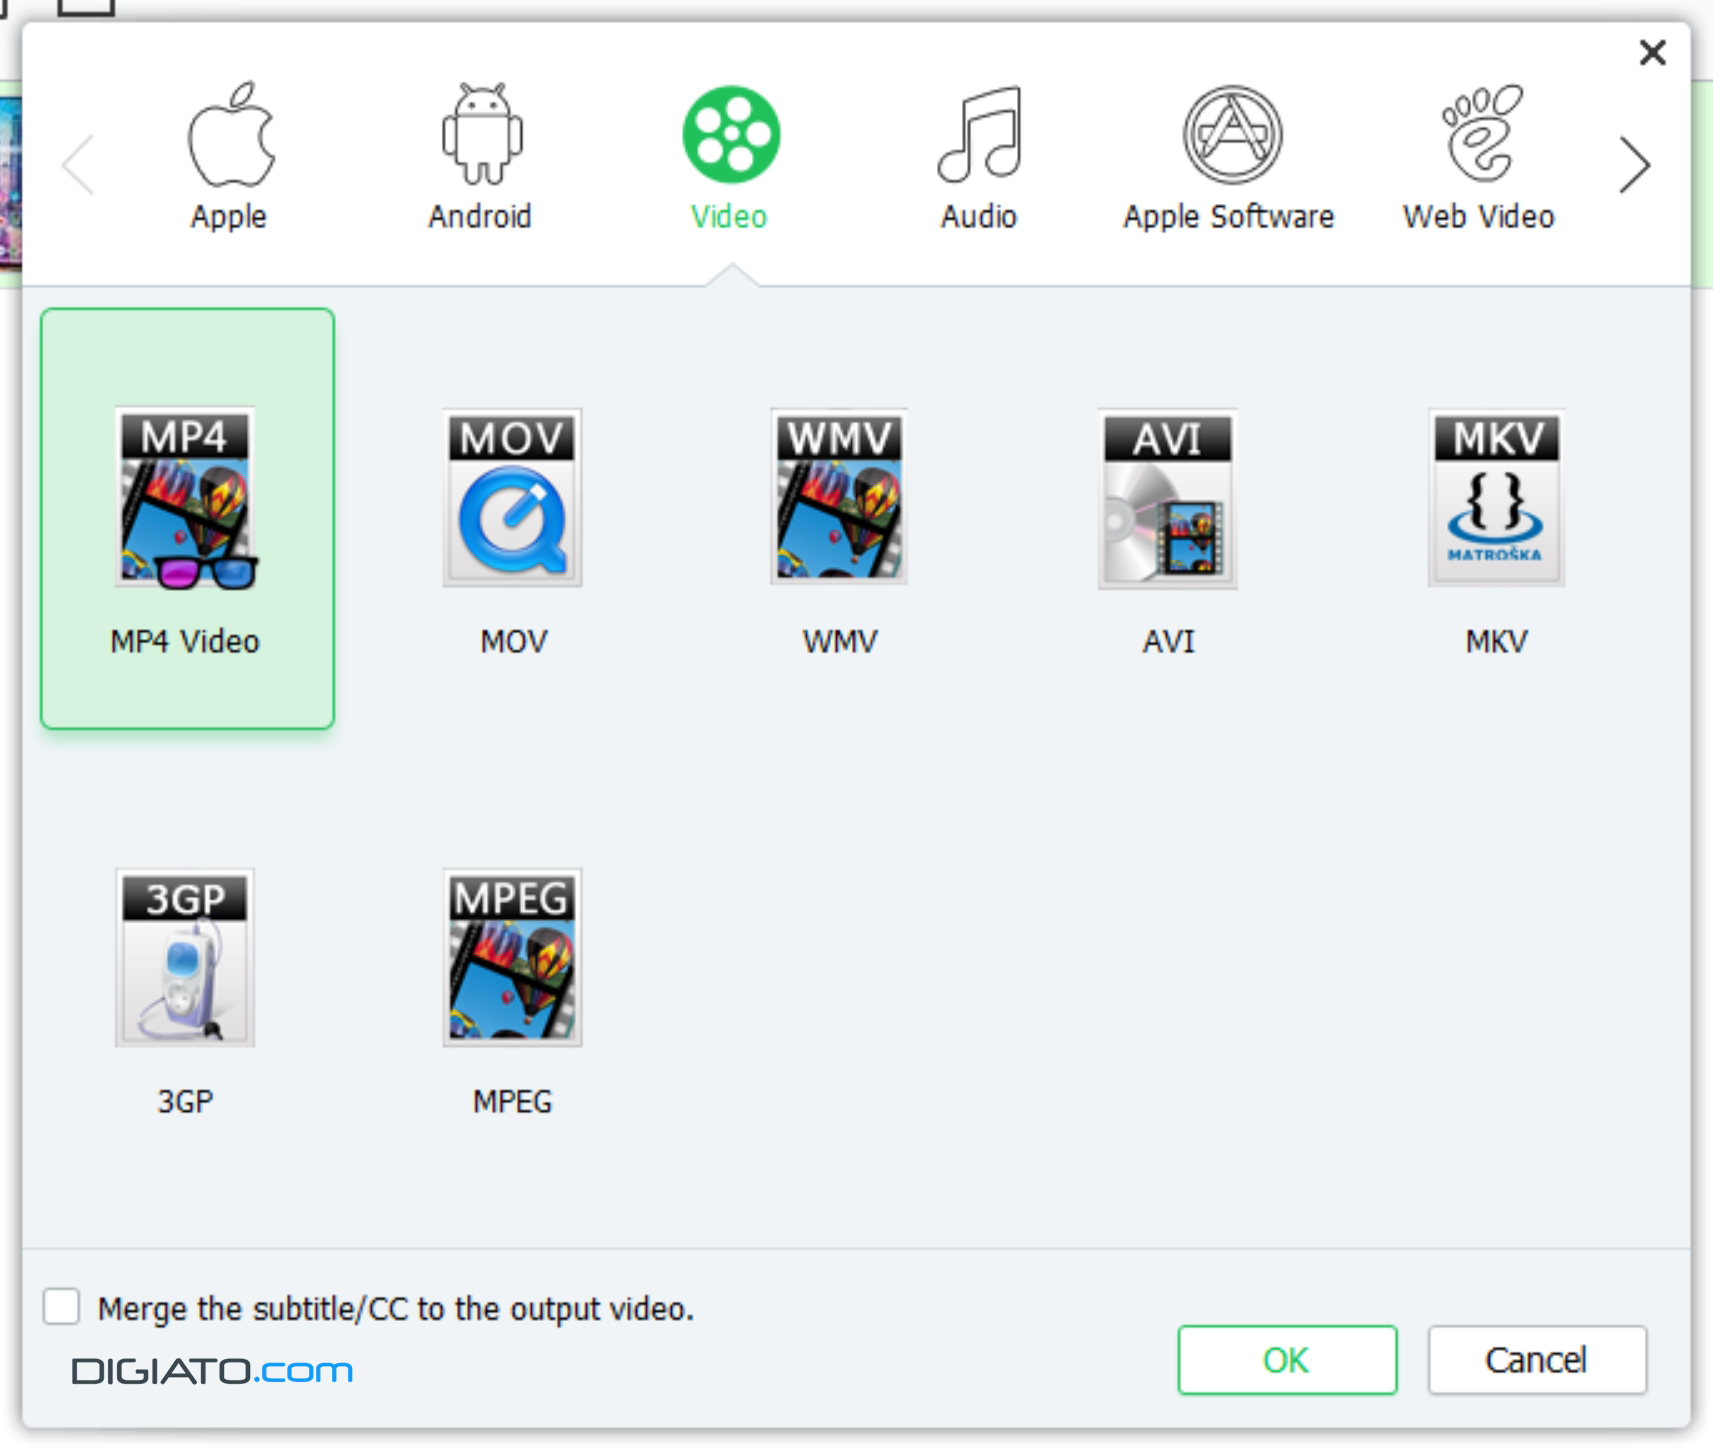Switch to Apple Software category

[x=1229, y=156]
